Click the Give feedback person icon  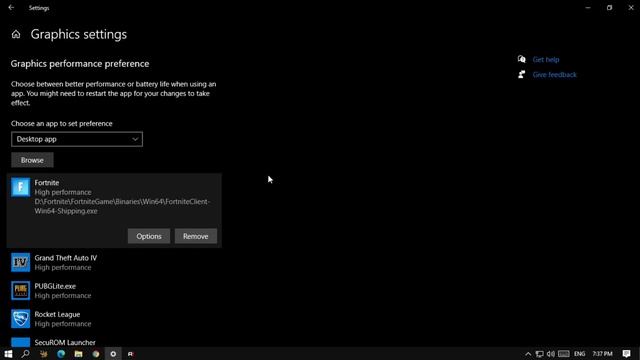point(522,74)
